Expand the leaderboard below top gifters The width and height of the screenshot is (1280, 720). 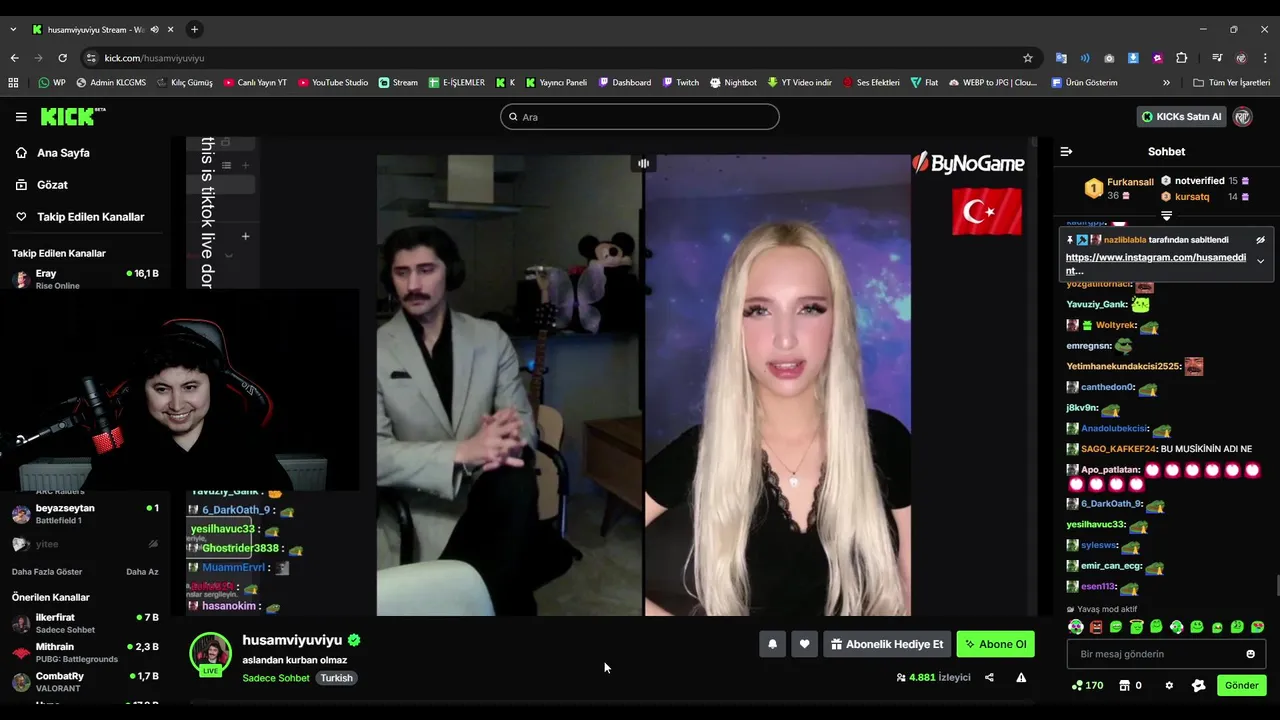pyautogui.click(x=1166, y=215)
